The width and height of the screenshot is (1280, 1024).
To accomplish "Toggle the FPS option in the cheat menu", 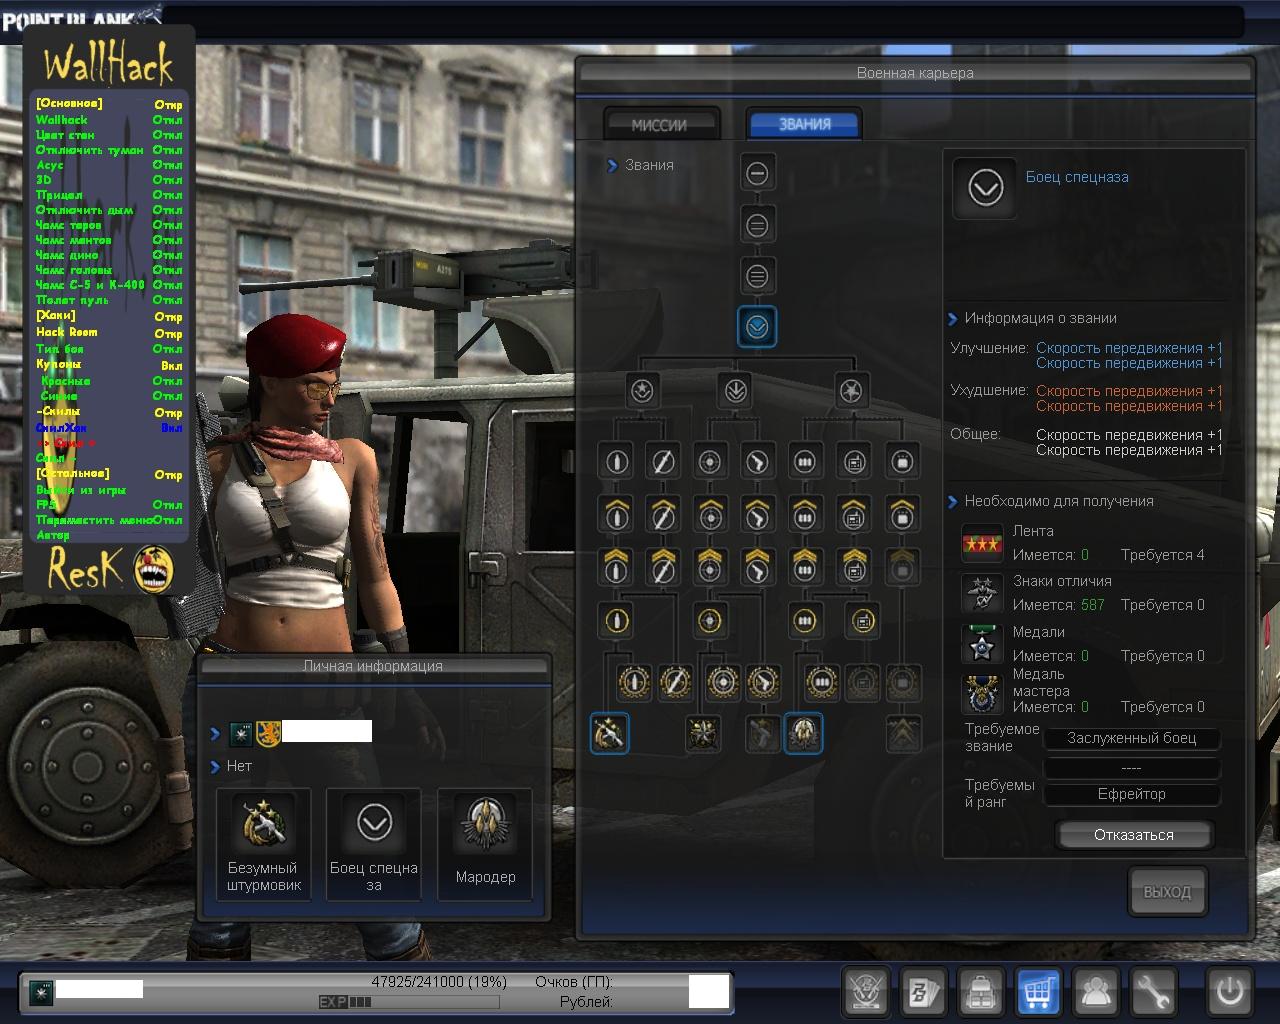I will [x=108, y=504].
